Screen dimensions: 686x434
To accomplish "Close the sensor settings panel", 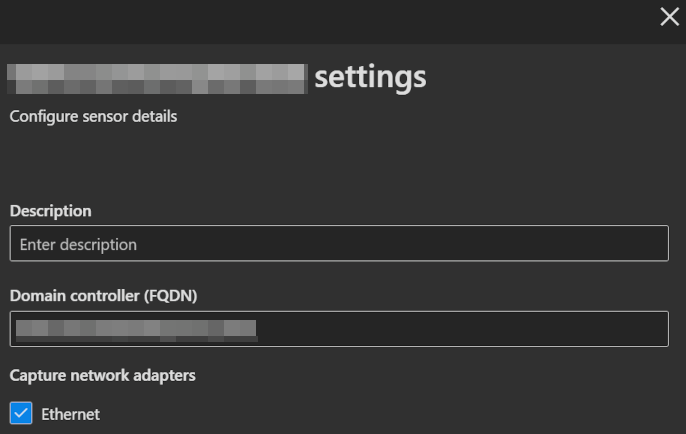I will click(669, 17).
